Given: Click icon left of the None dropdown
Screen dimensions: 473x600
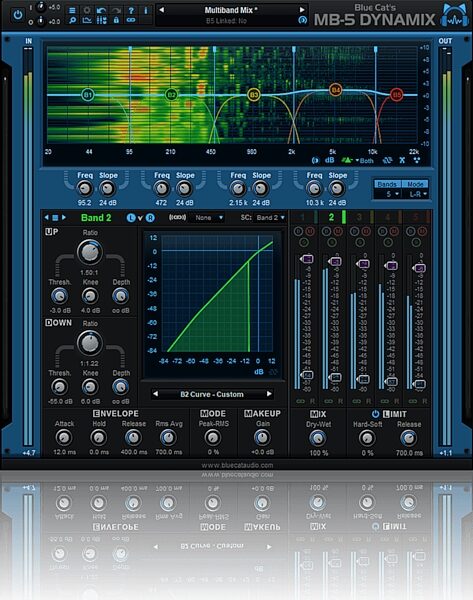Looking at the screenshot, I should click(x=178, y=217).
